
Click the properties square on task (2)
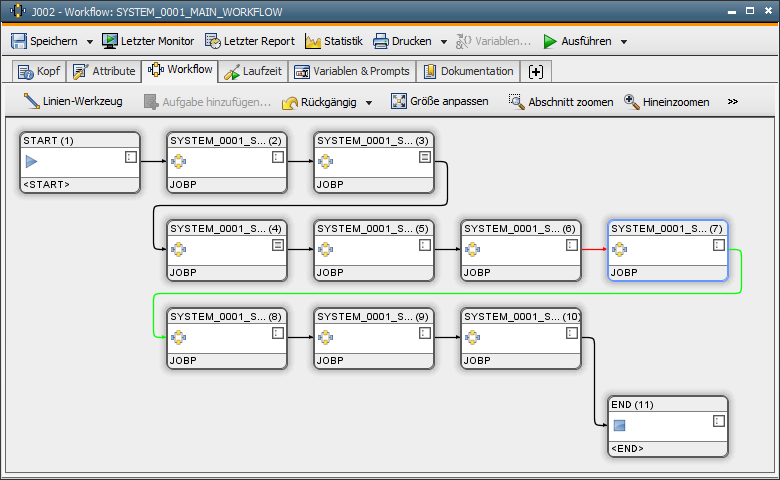pos(278,157)
